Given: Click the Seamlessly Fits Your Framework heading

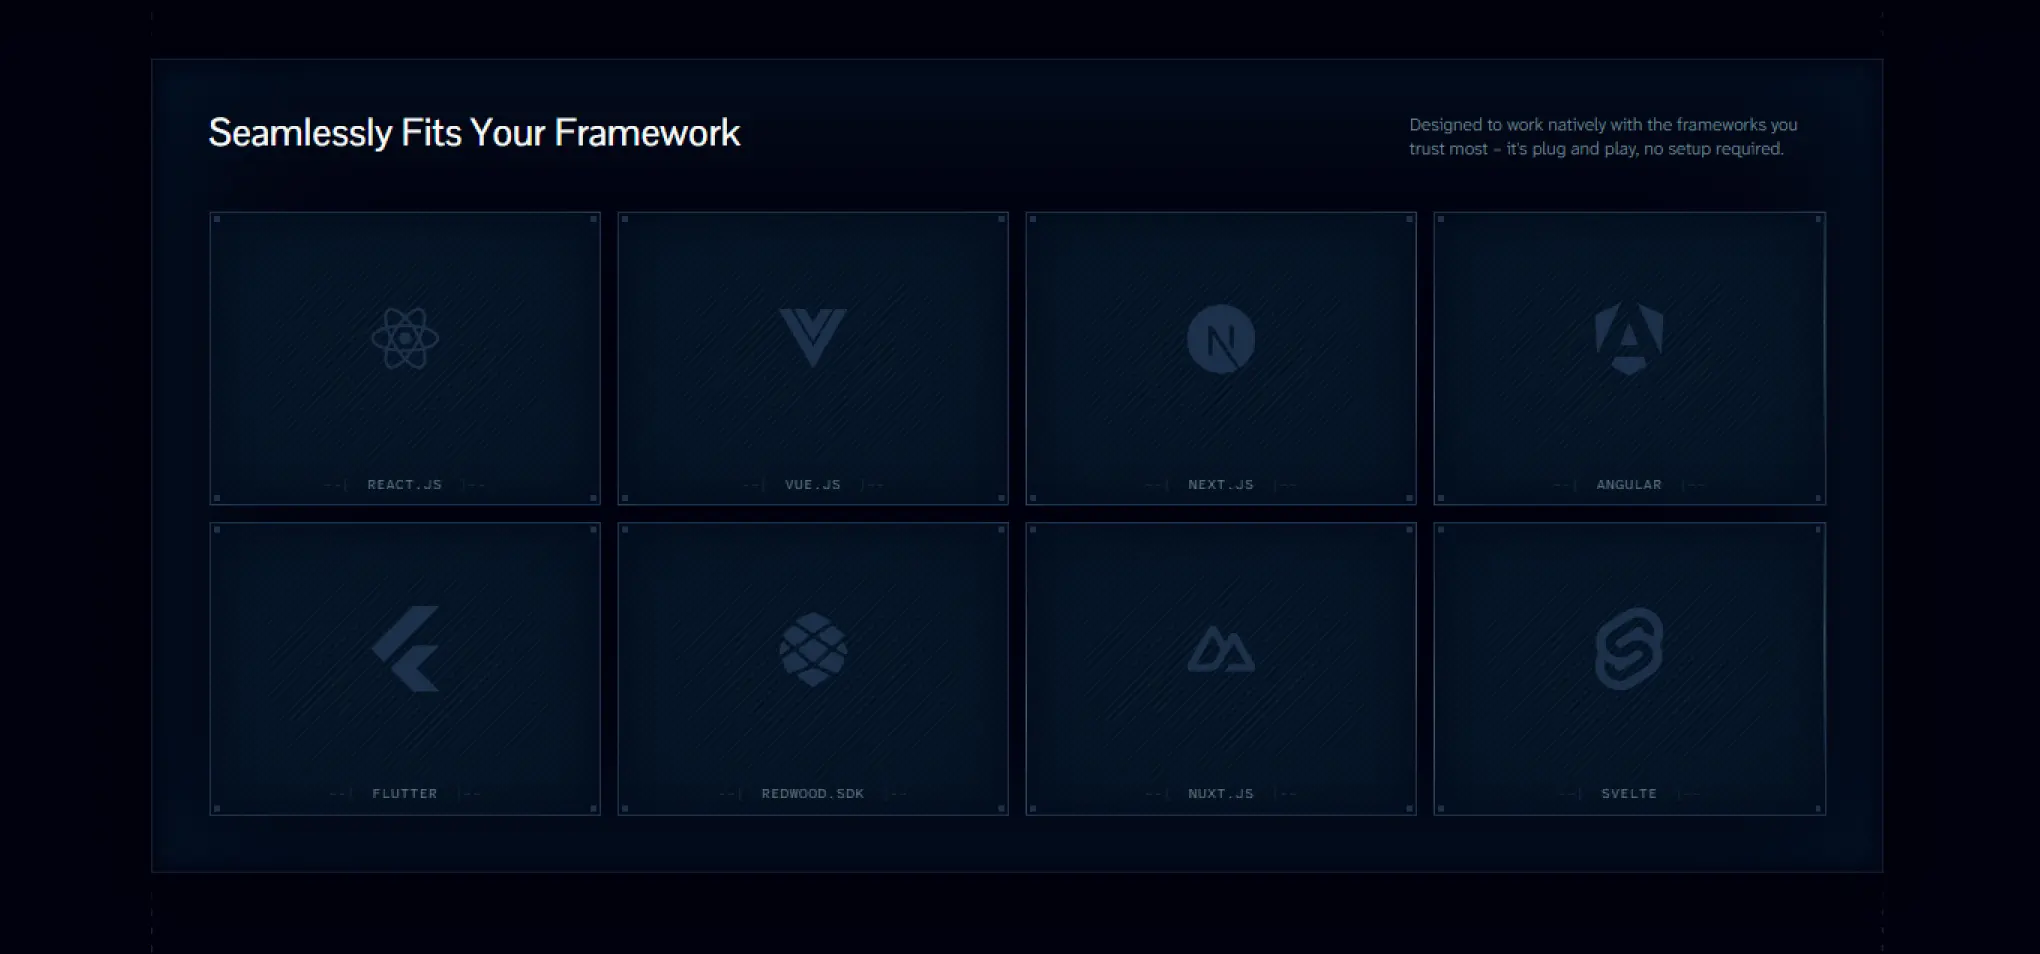Looking at the screenshot, I should click(474, 132).
